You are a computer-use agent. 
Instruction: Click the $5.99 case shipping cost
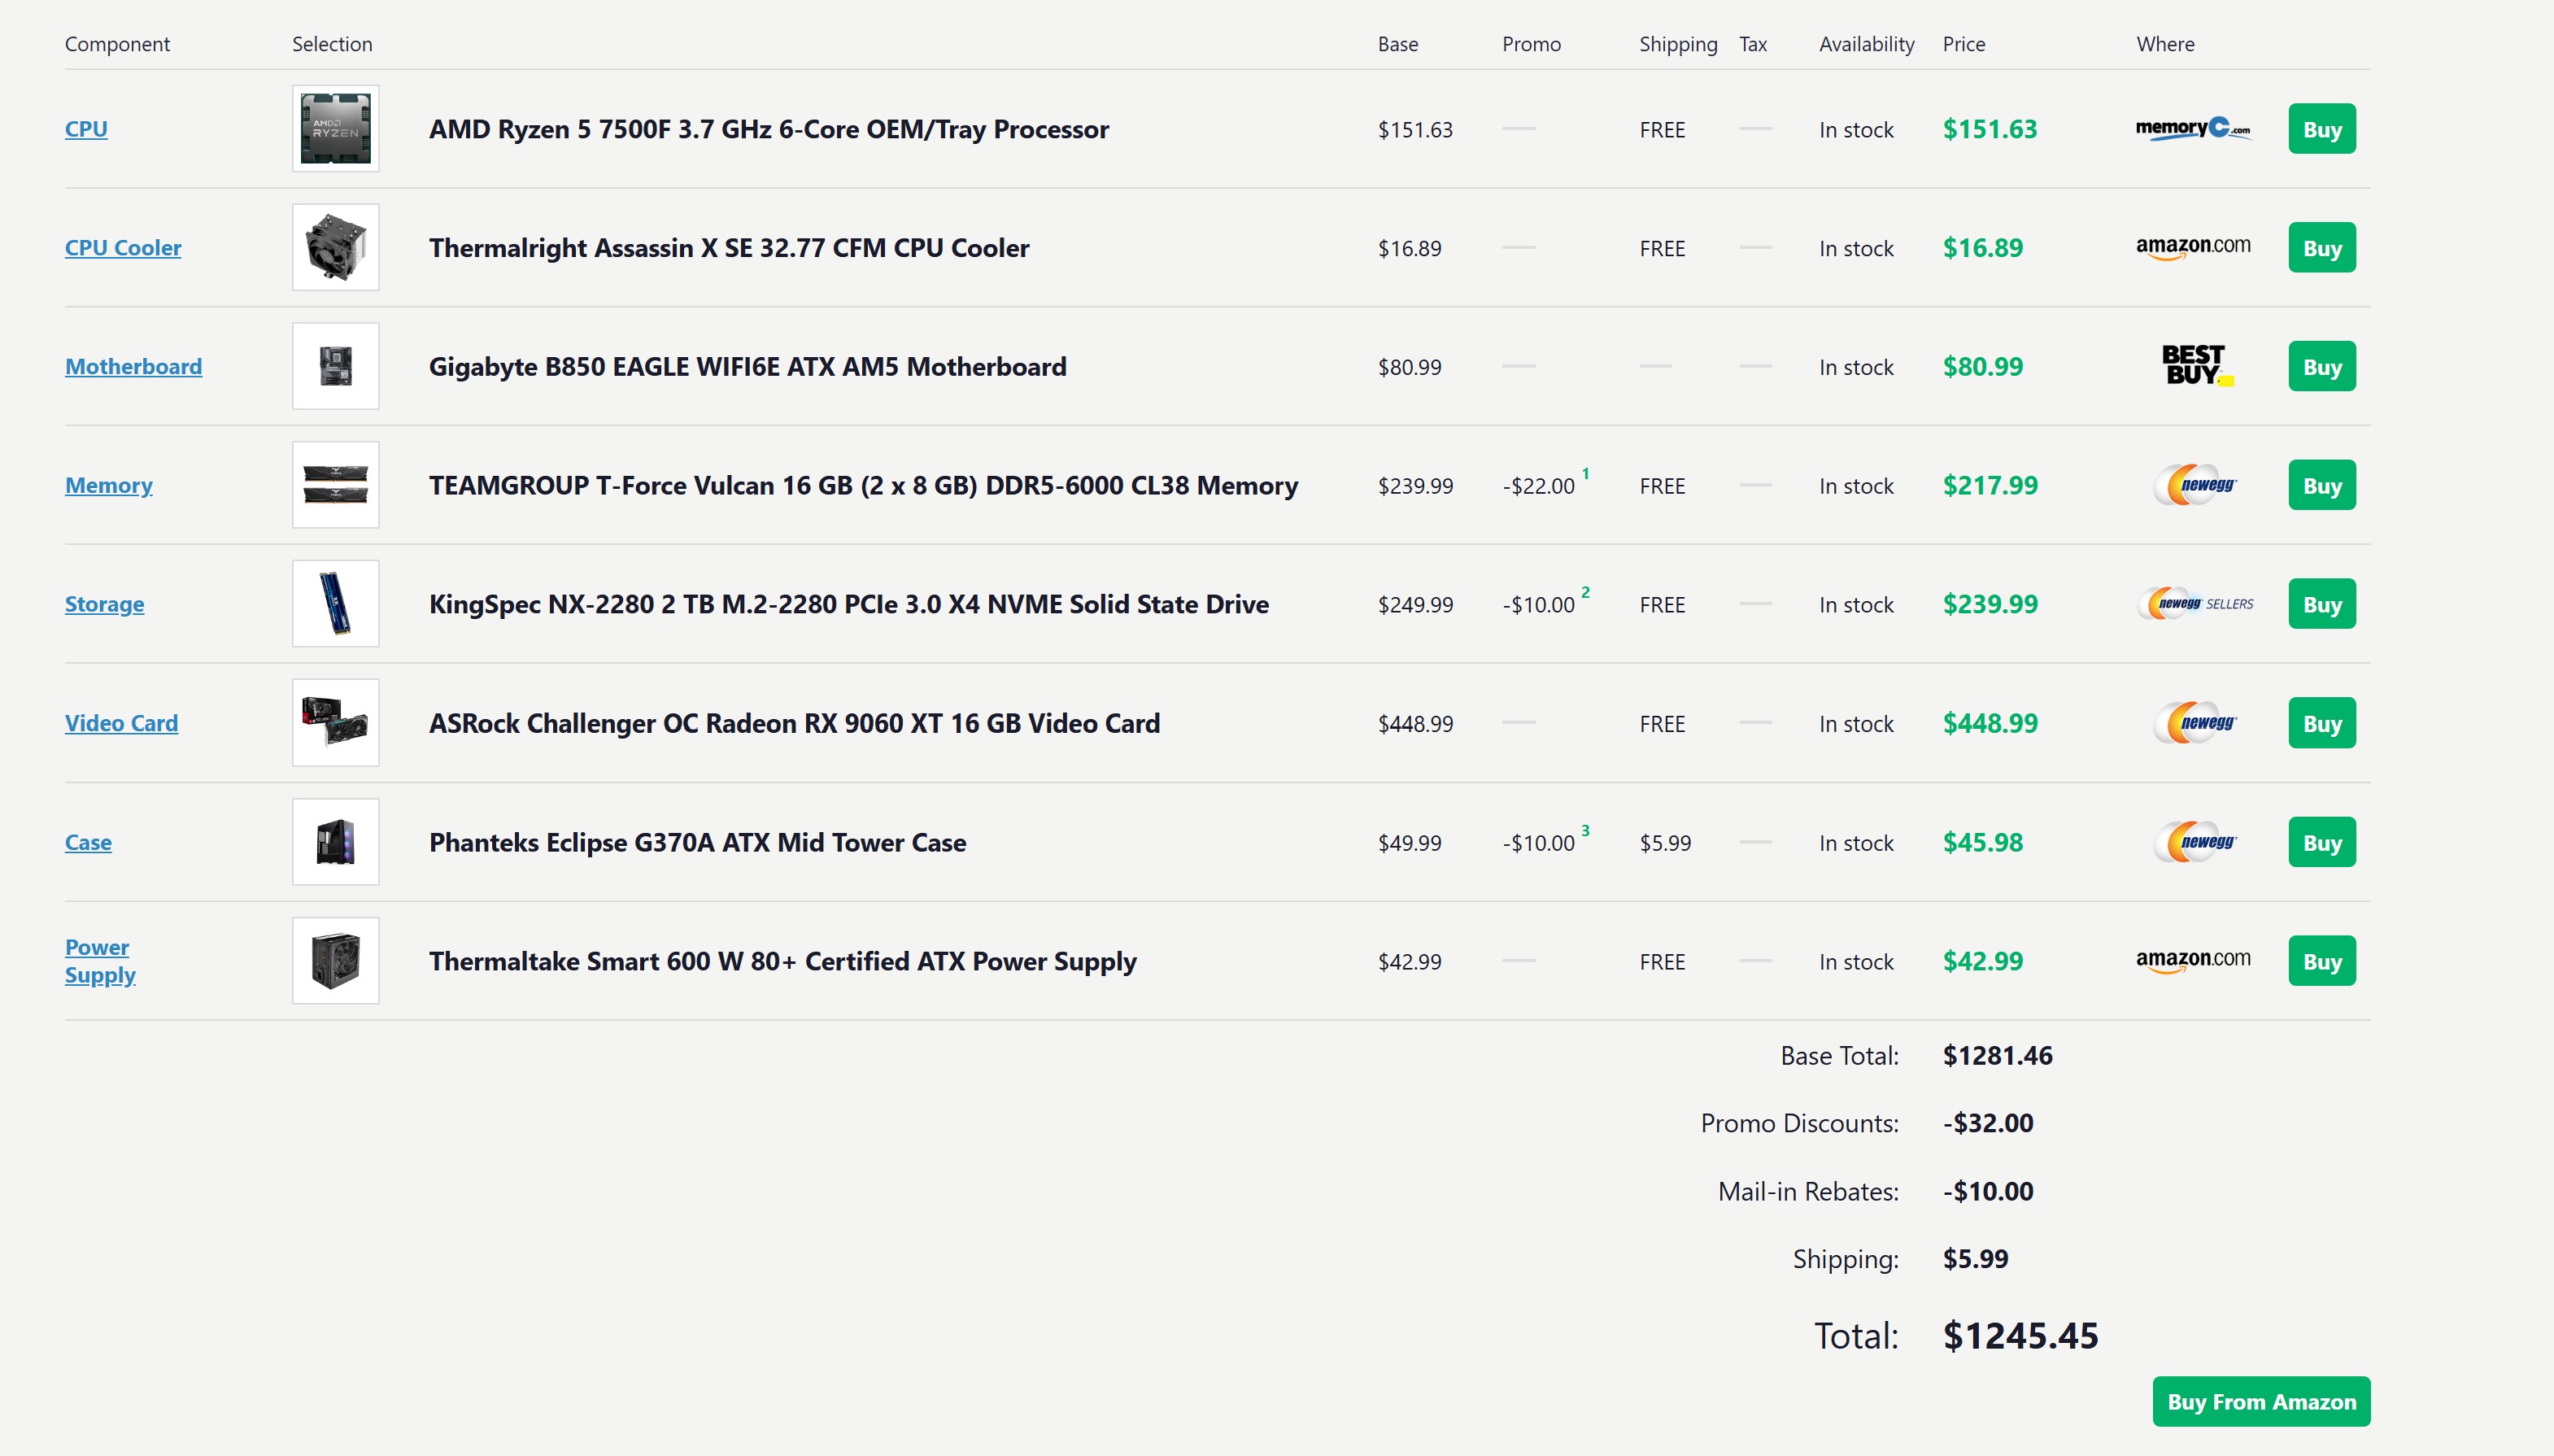(1666, 843)
